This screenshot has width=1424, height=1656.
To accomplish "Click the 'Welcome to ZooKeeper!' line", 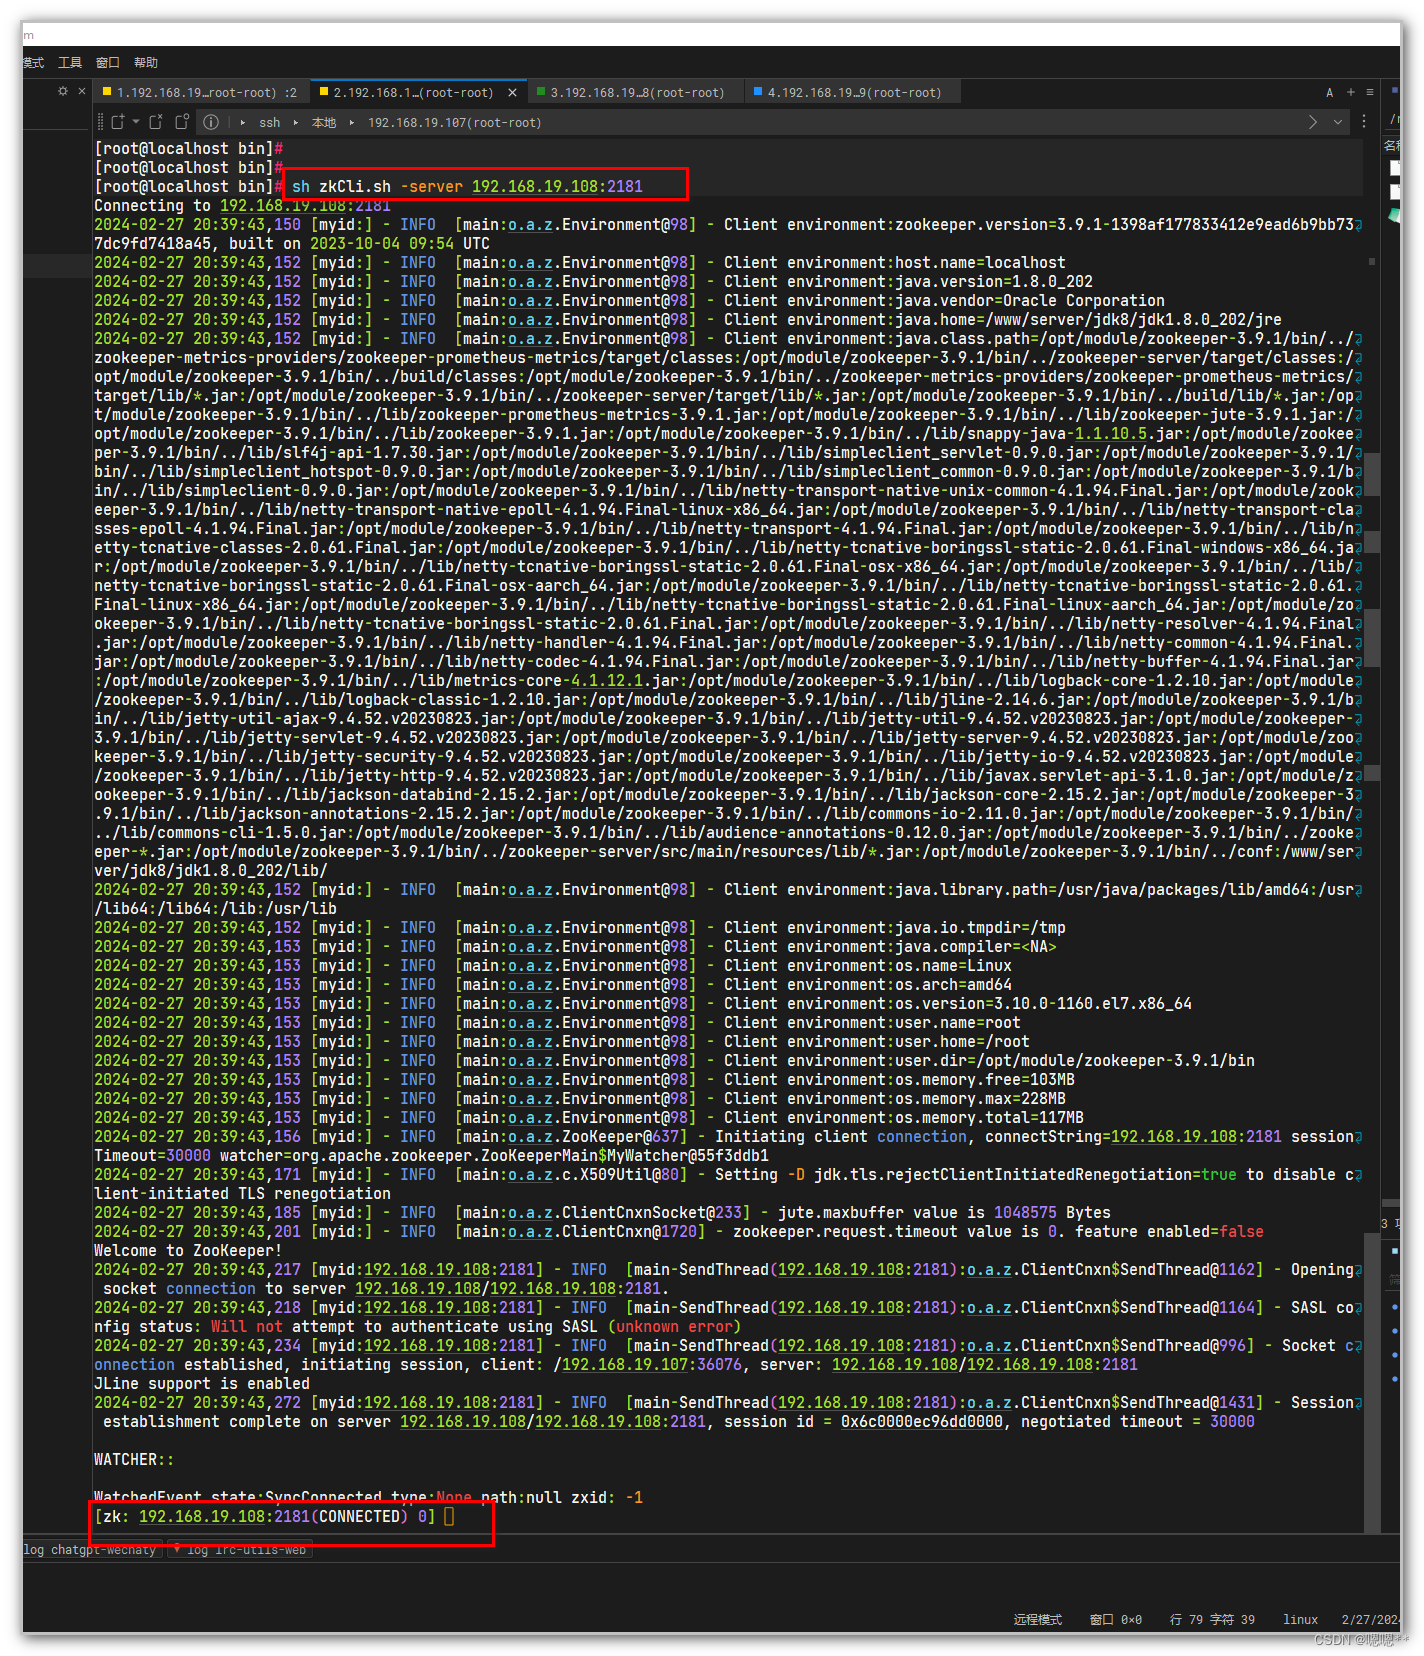I will [188, 1250].
